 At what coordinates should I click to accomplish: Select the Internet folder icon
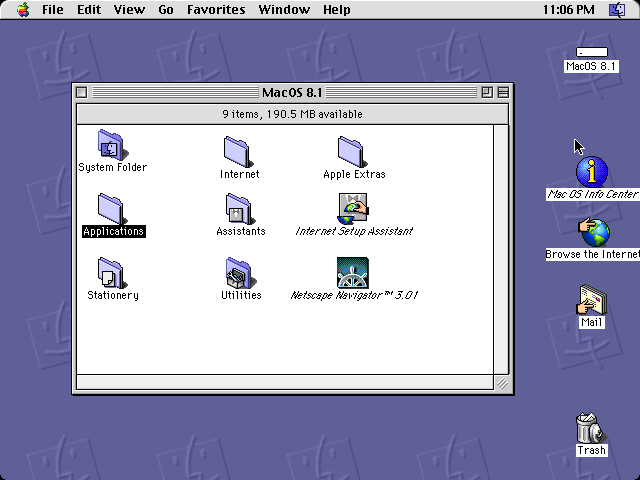[x=238, y=152]
